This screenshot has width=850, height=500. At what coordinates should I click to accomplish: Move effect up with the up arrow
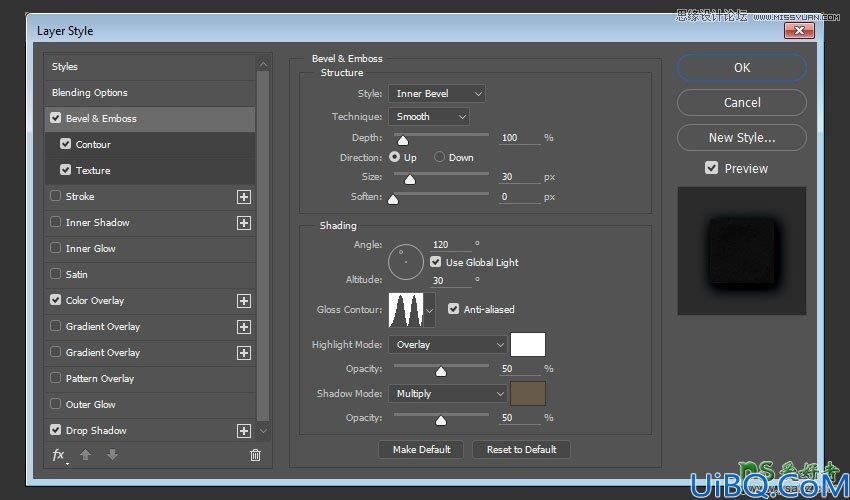click(85, 455)
